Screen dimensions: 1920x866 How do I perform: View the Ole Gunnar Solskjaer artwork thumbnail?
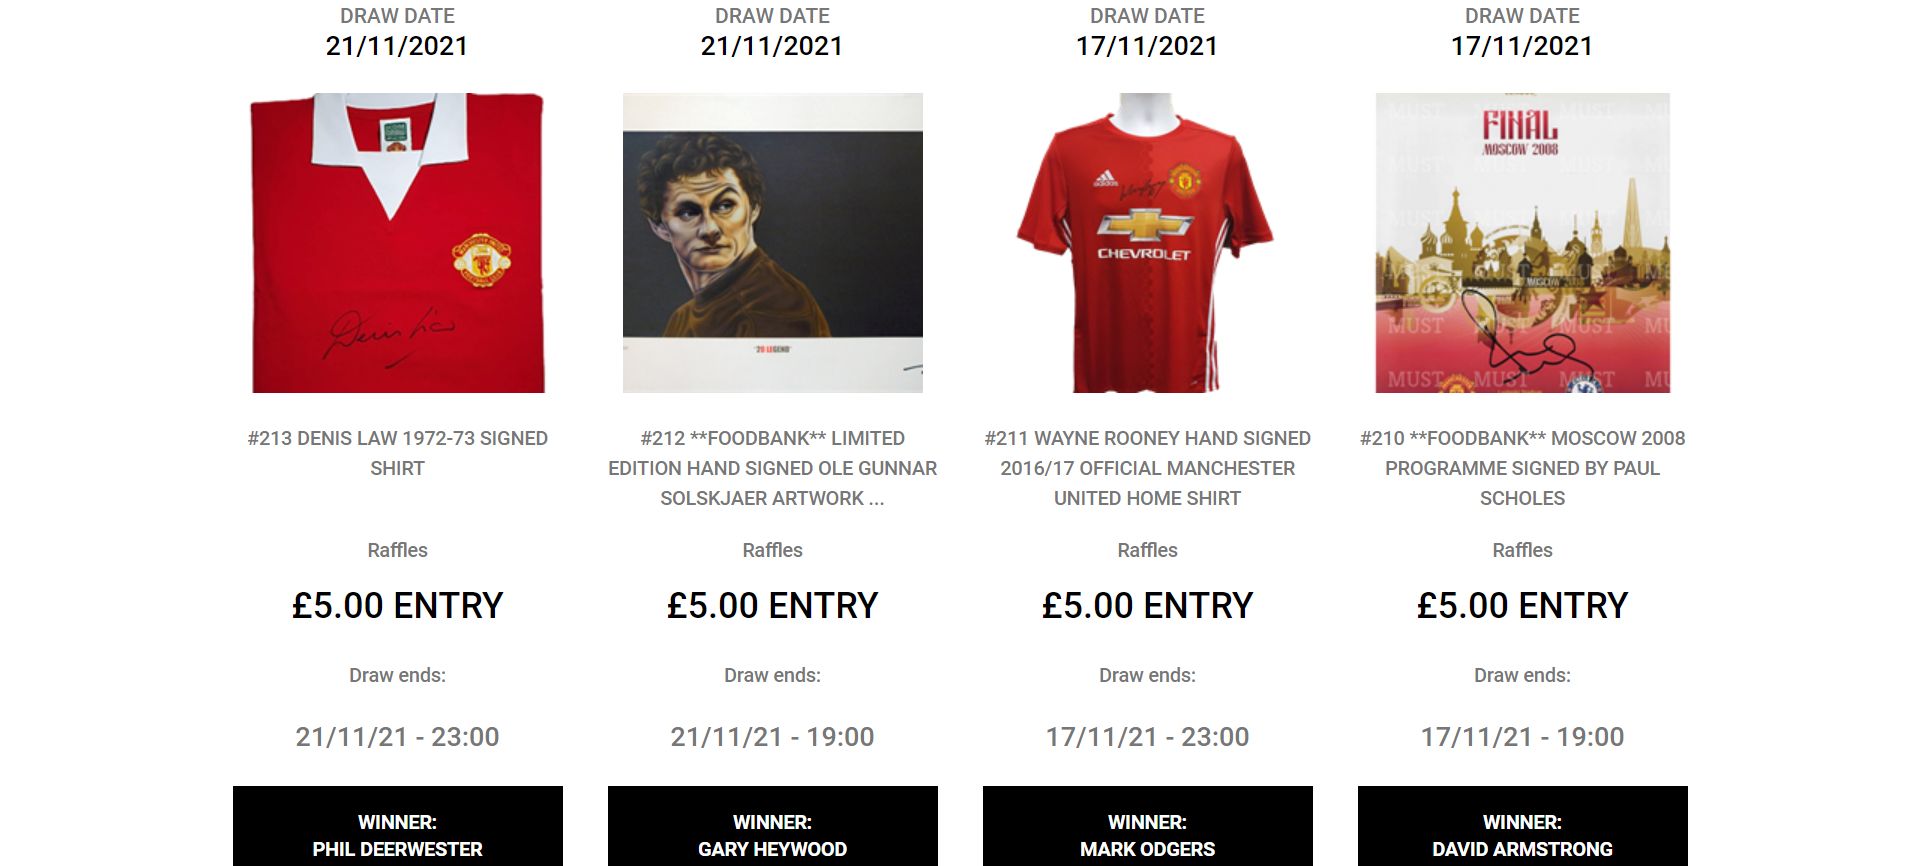point(772,243)
